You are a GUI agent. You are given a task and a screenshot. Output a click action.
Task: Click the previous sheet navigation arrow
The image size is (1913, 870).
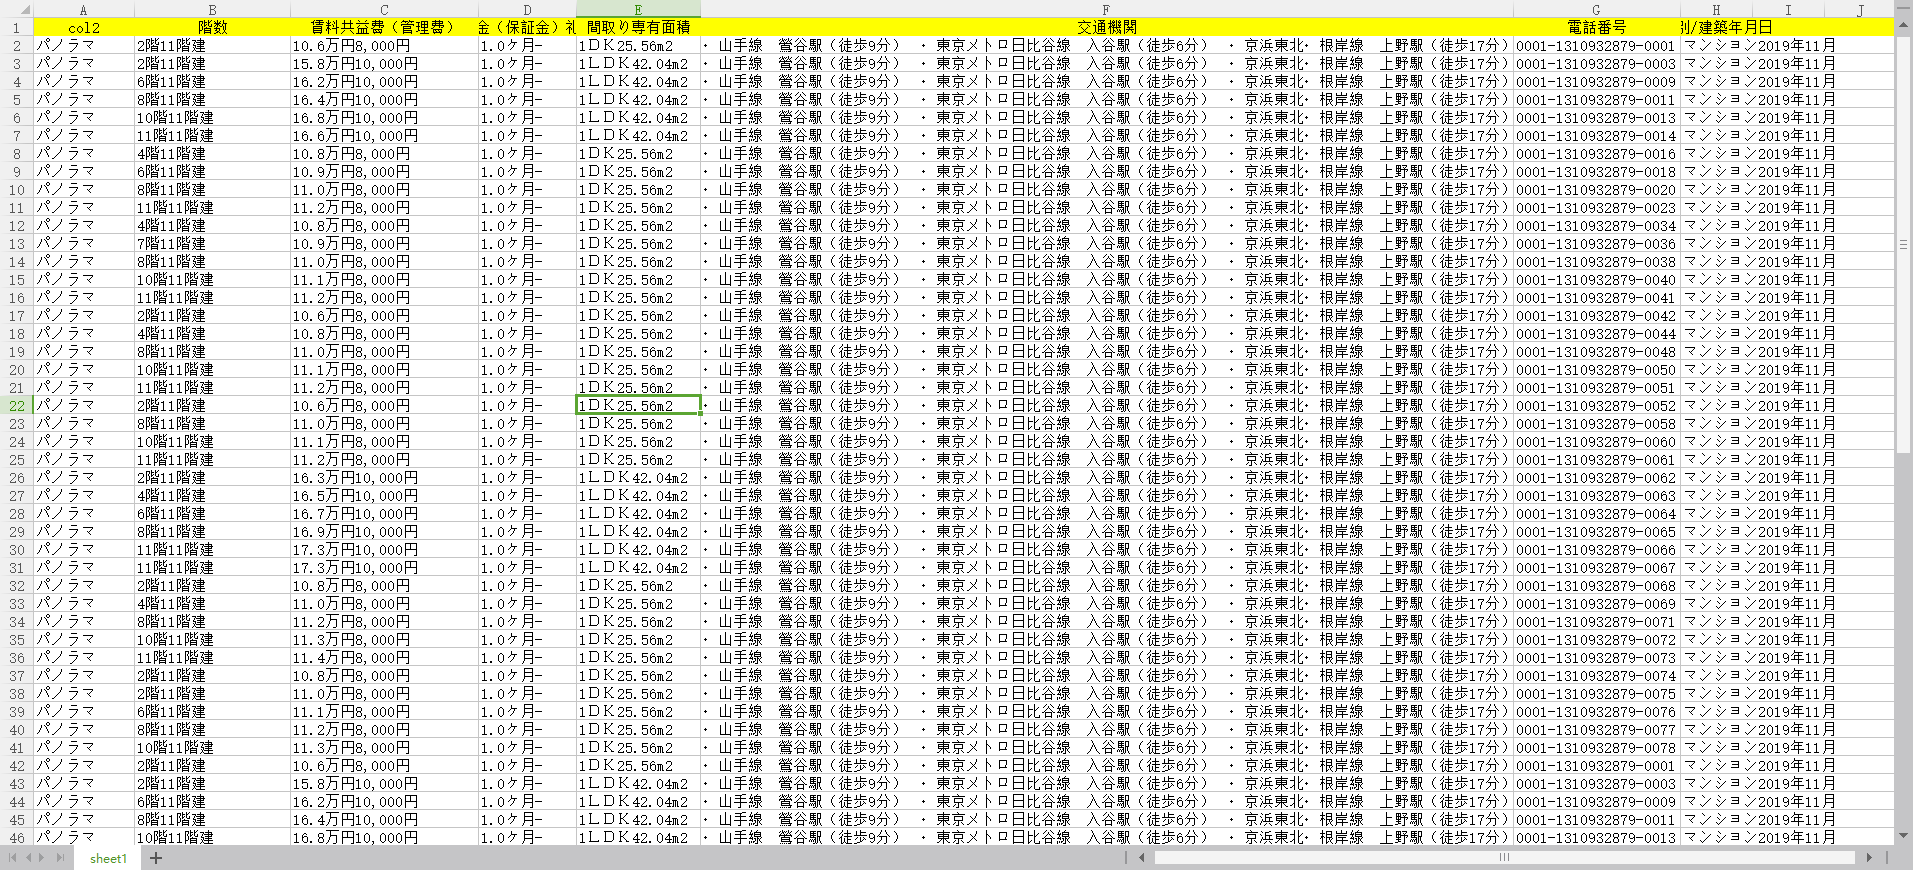pyautogui.click(x=29, y=858)
